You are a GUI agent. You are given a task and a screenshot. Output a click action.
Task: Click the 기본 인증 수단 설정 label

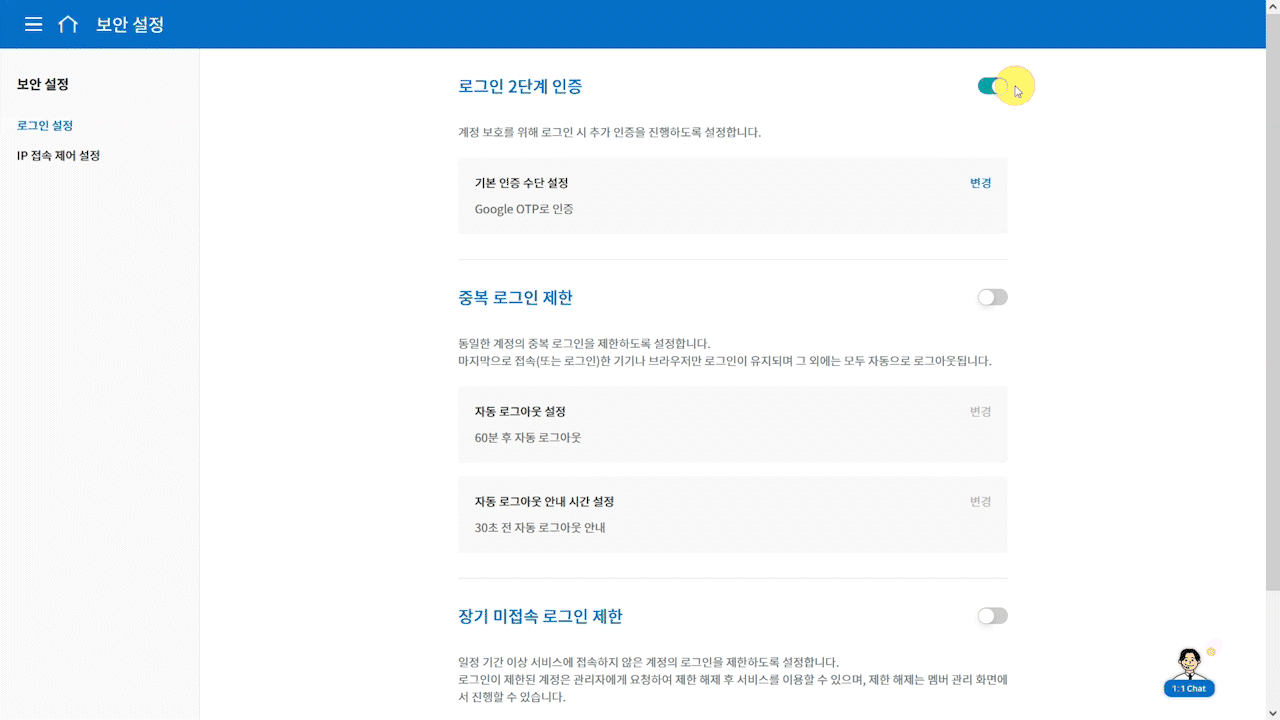click(522, 183)
